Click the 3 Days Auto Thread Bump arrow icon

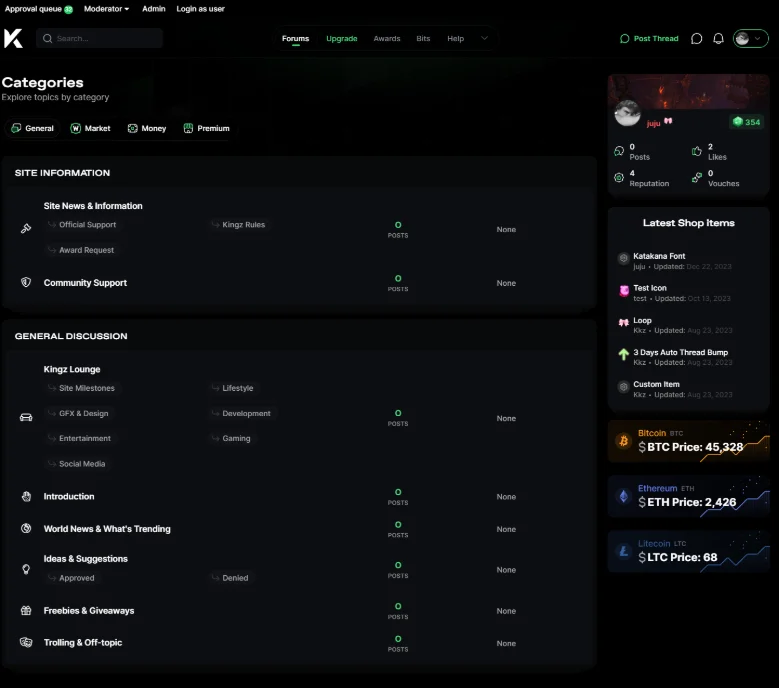point(624,354)
